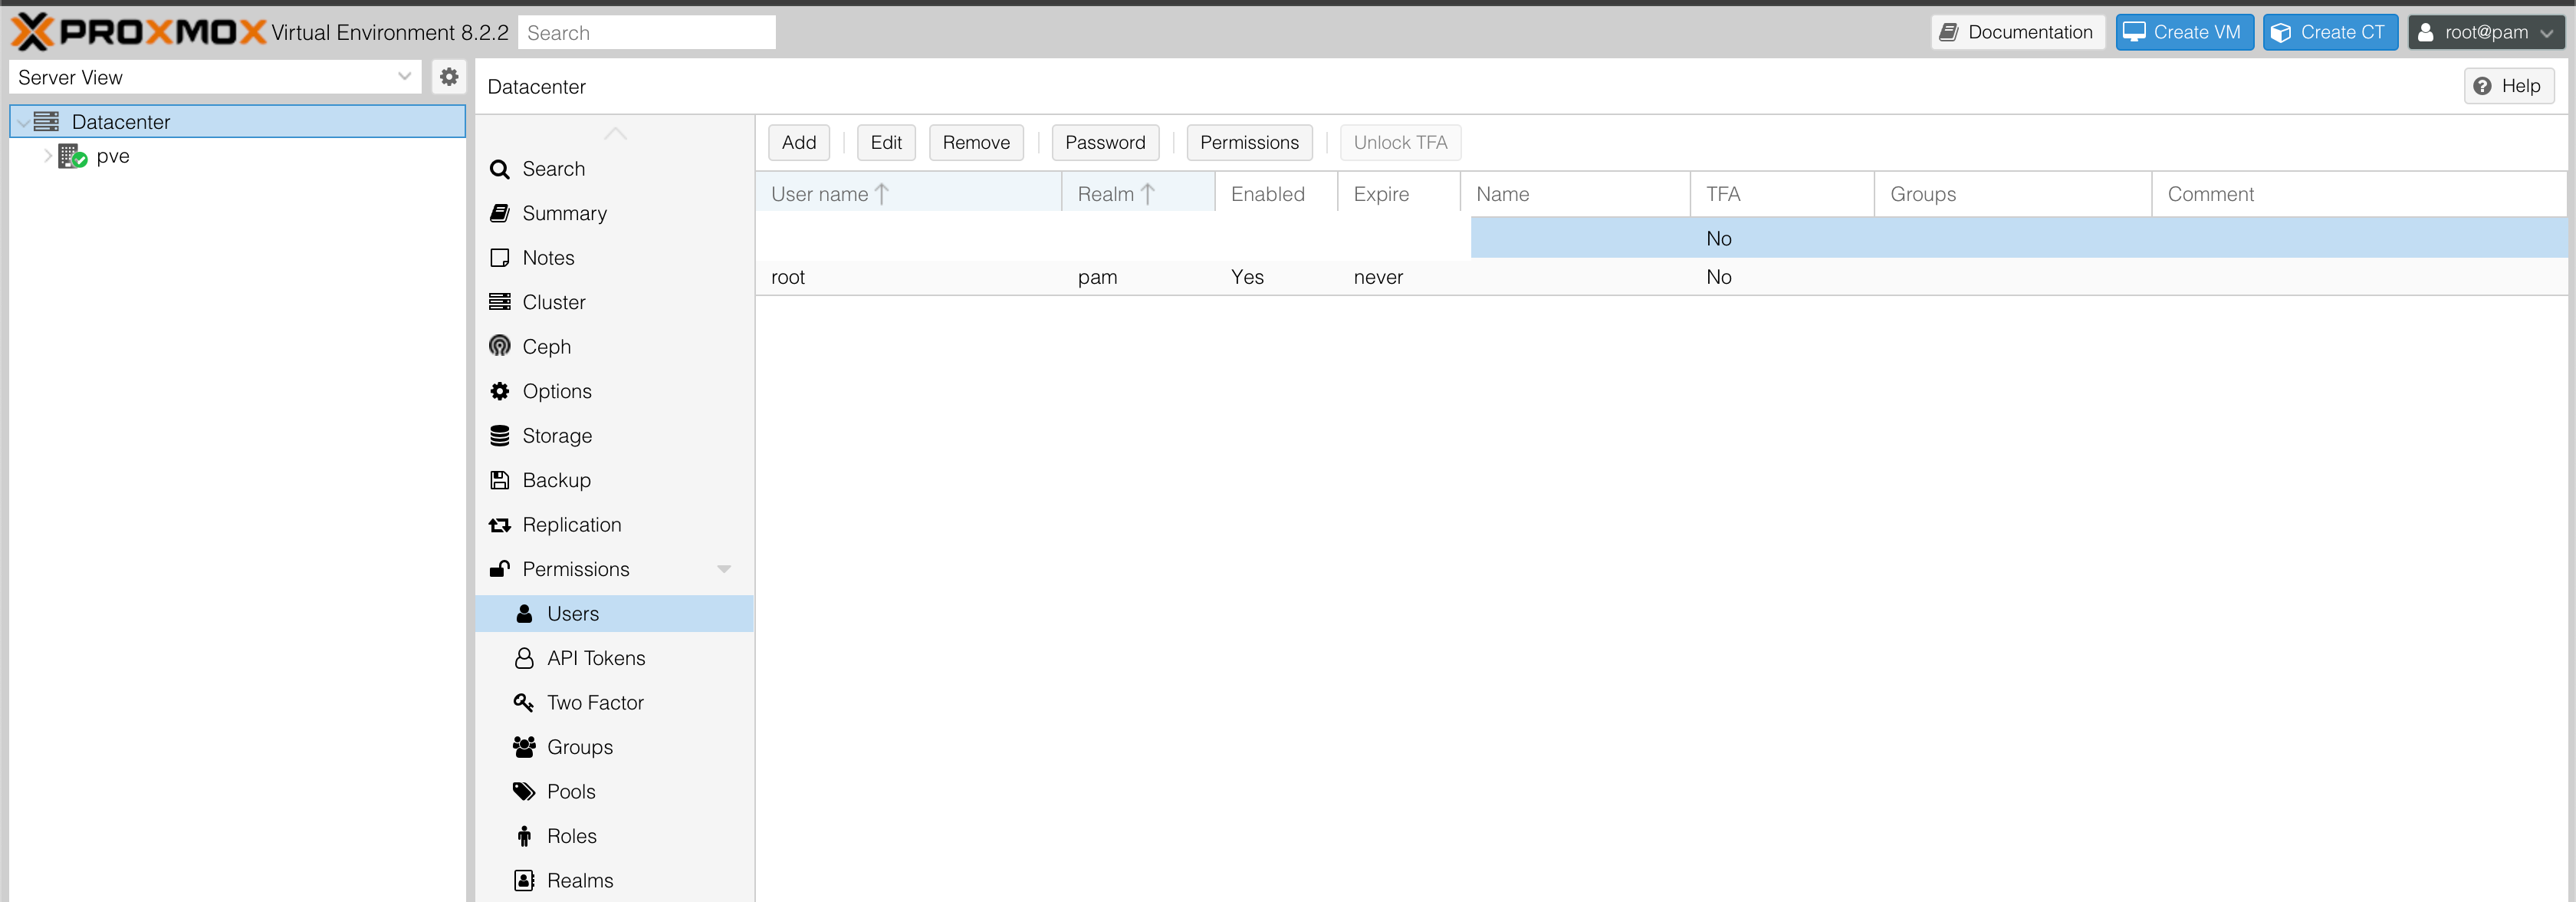Click the Ceph icon in sidebar
This screenshot has height=902, width=2576.
500,346
